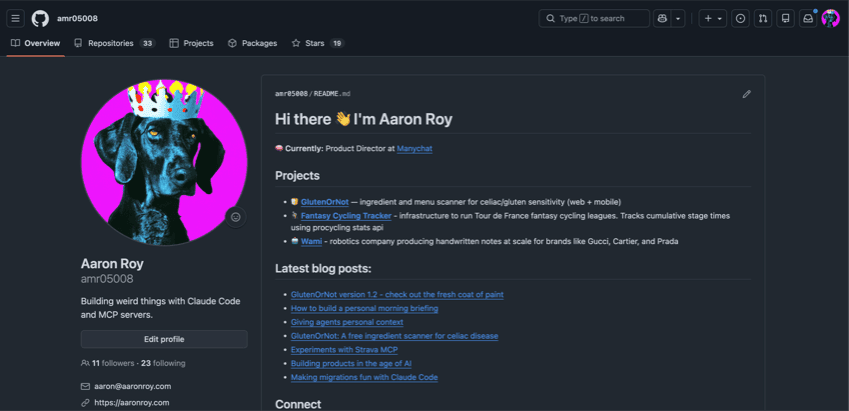Open Building products in the age of AI

[x=351, y=363]
